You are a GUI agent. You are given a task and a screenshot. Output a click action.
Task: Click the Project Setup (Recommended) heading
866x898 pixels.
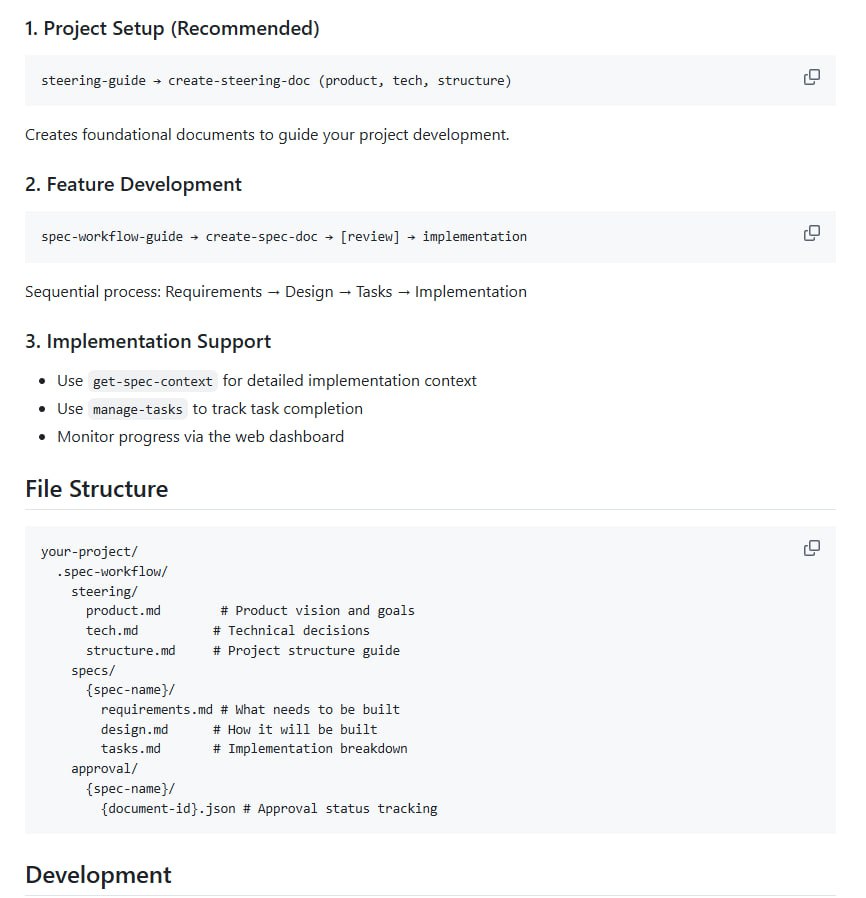(x=172, y=29)
